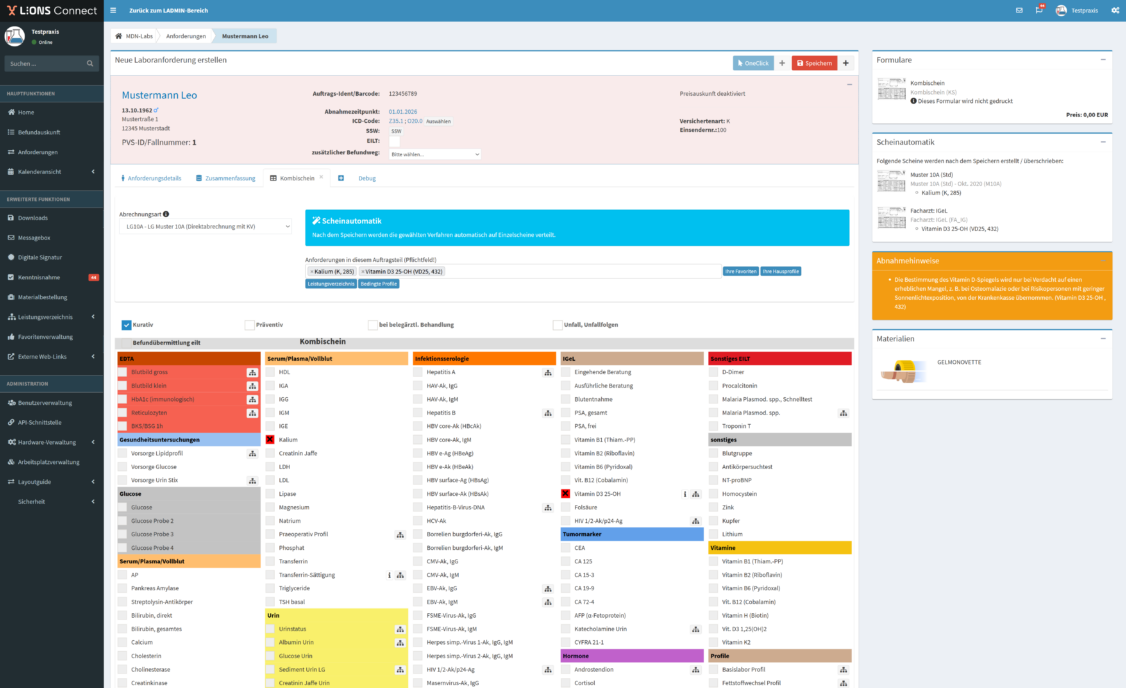Click the info icon next to Vitamin D3 25-OH

click(684, 494)
